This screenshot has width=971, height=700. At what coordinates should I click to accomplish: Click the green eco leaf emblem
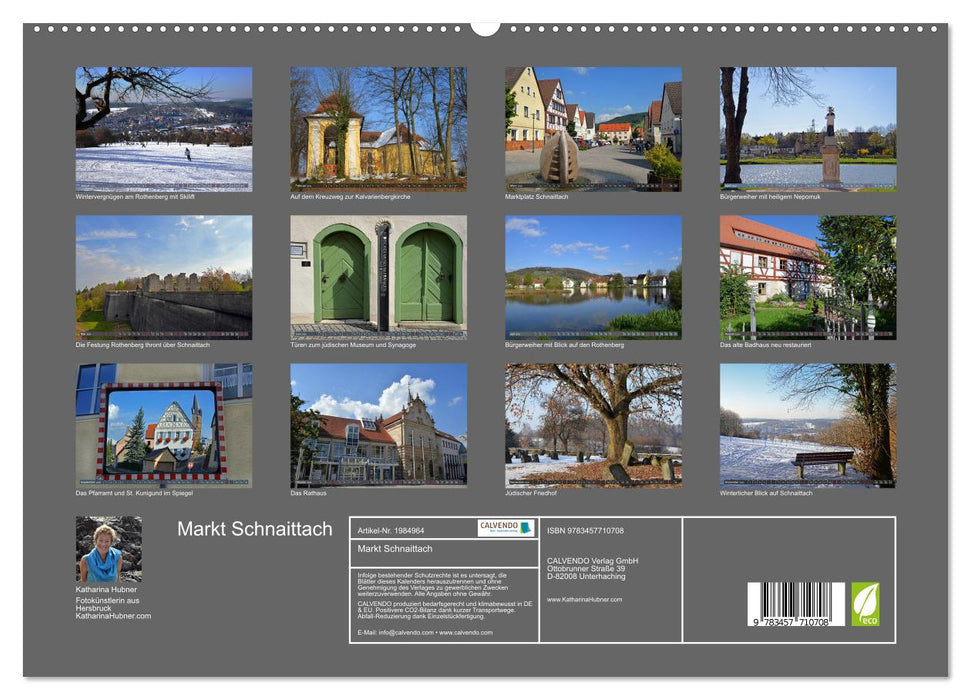(x=866, y=603)
